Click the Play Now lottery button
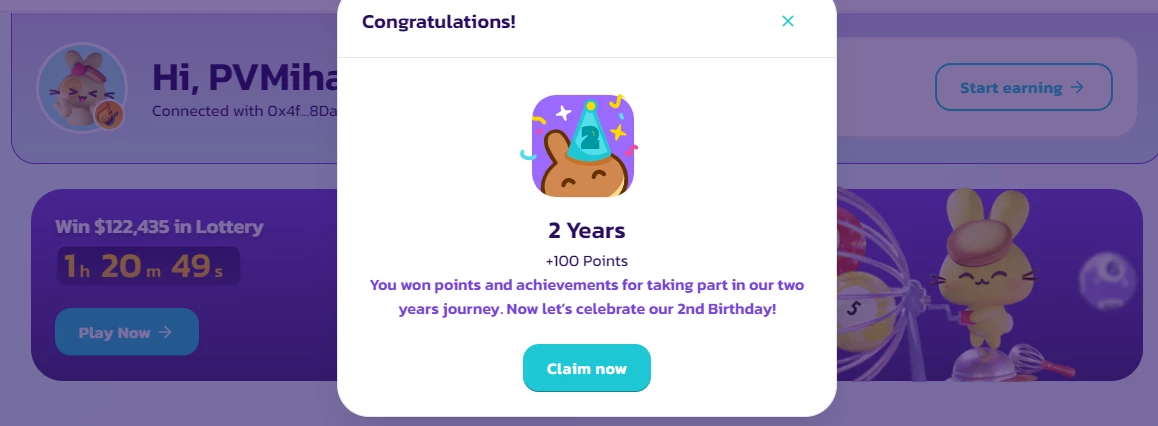The height and width of the screenshot is (426, 1158). tap(126, 332)
